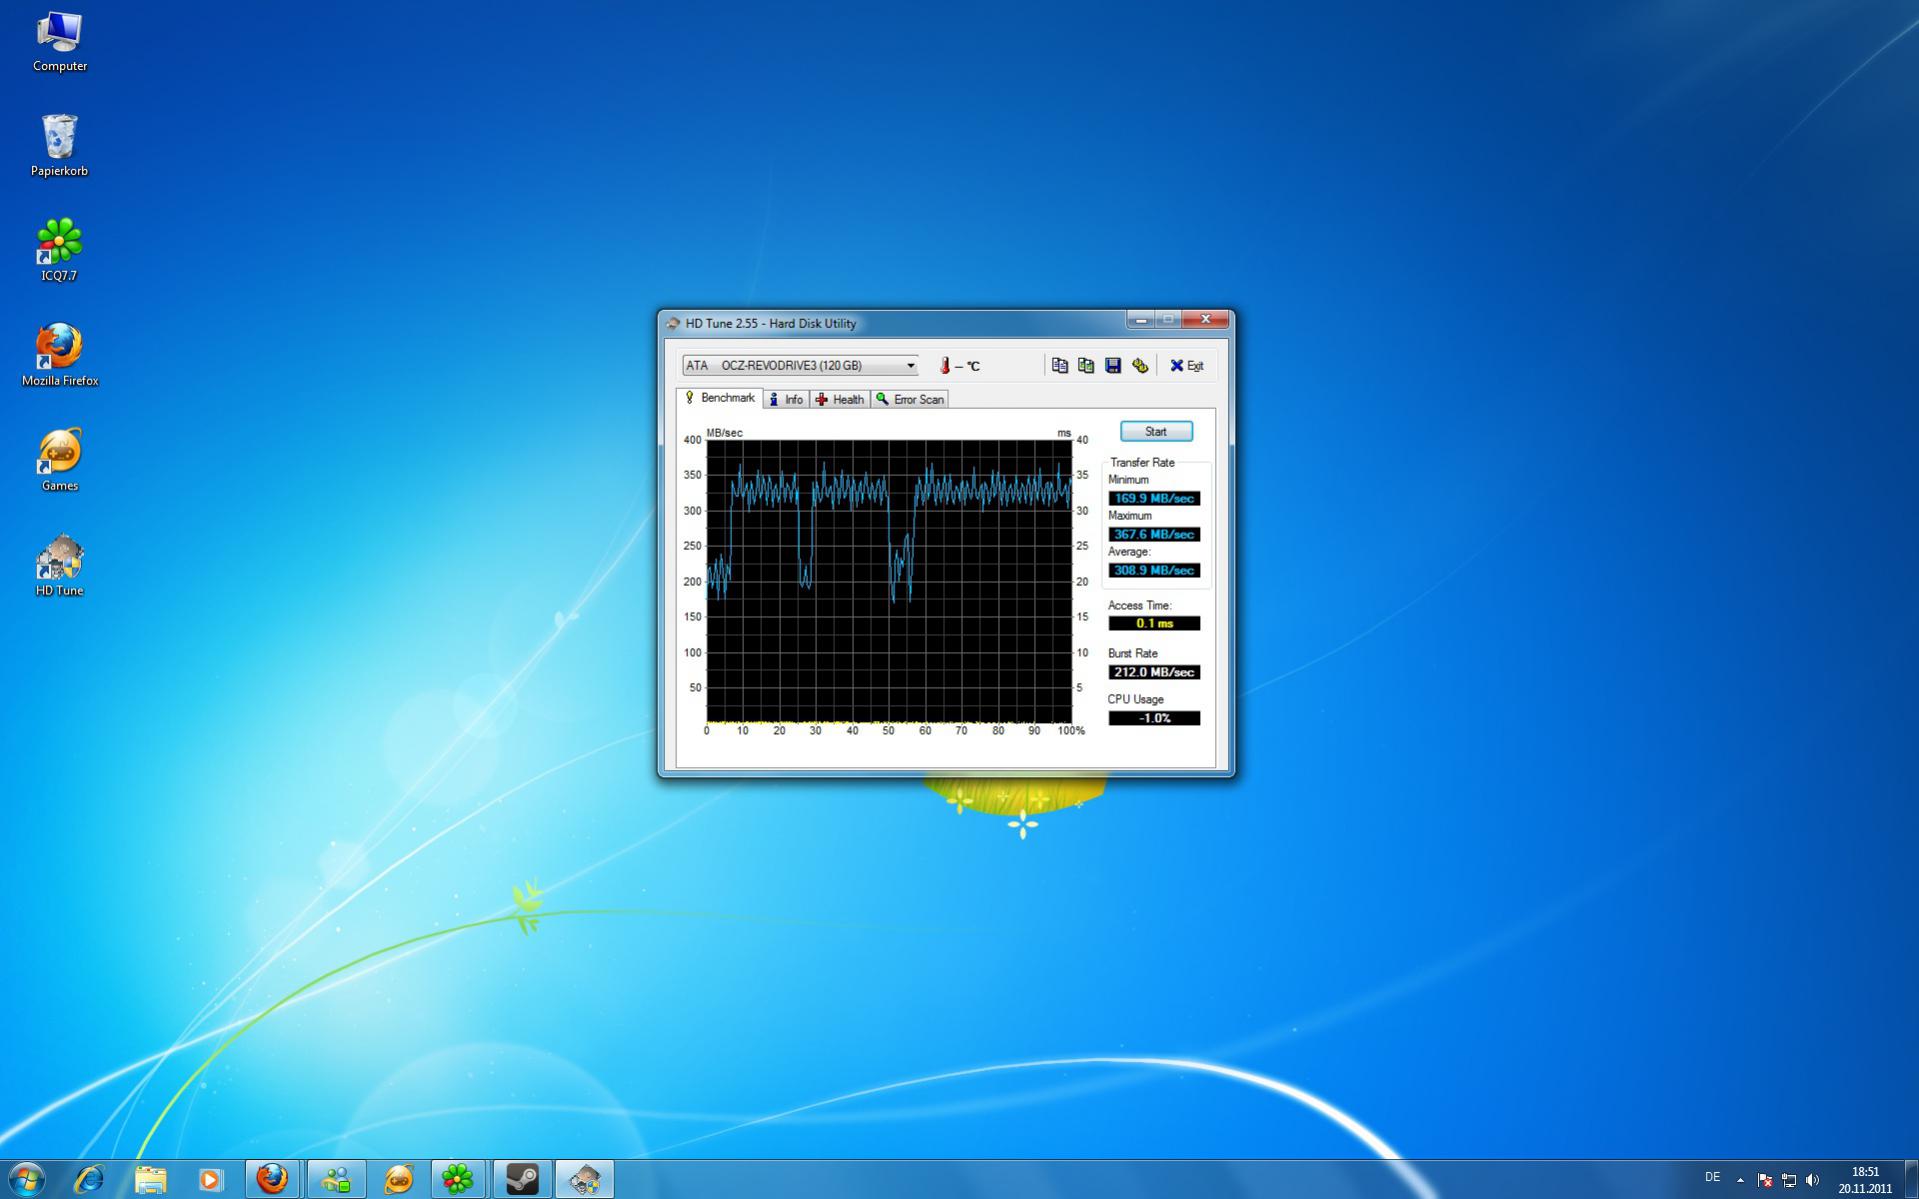Click the Access Time value 0.1 ms
The image size is (1919, 1199).
pyautogui.click(x=1154, y=623)
